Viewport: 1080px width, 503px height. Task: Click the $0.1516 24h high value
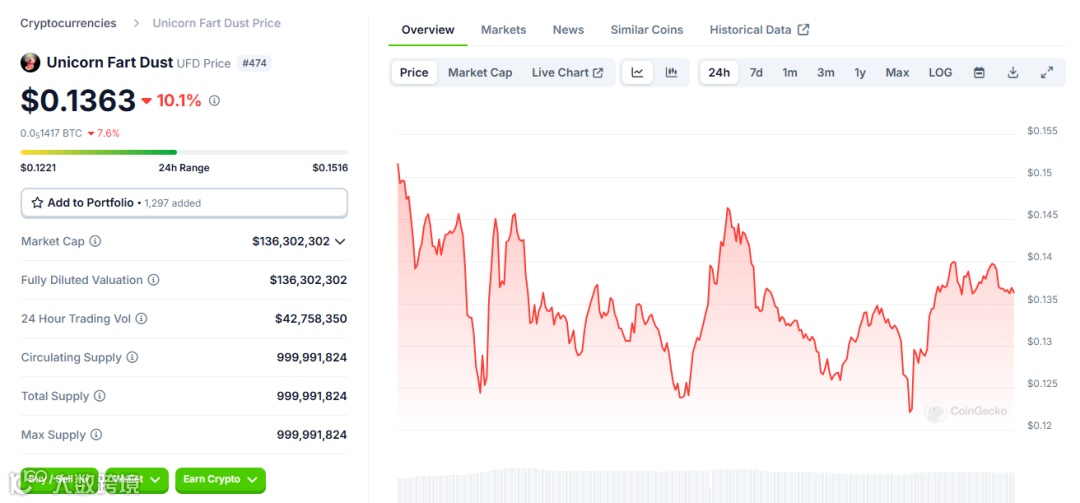tap(330, 167)
